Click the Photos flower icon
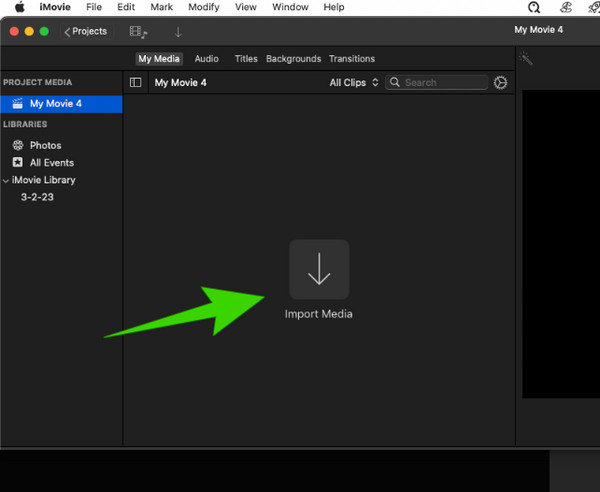The width and height of the screenshot is (600, 492). 18,145
